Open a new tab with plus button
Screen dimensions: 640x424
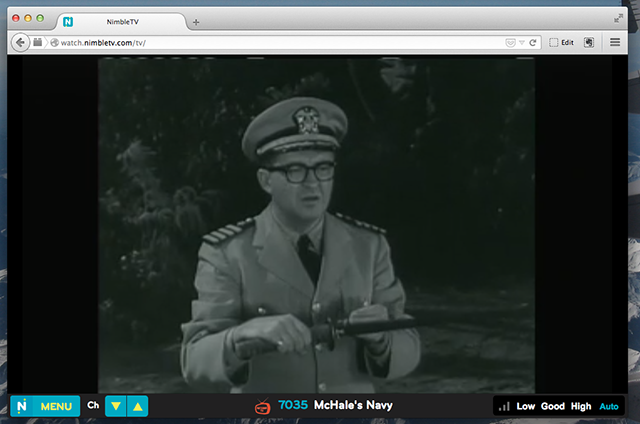[196, 22]
